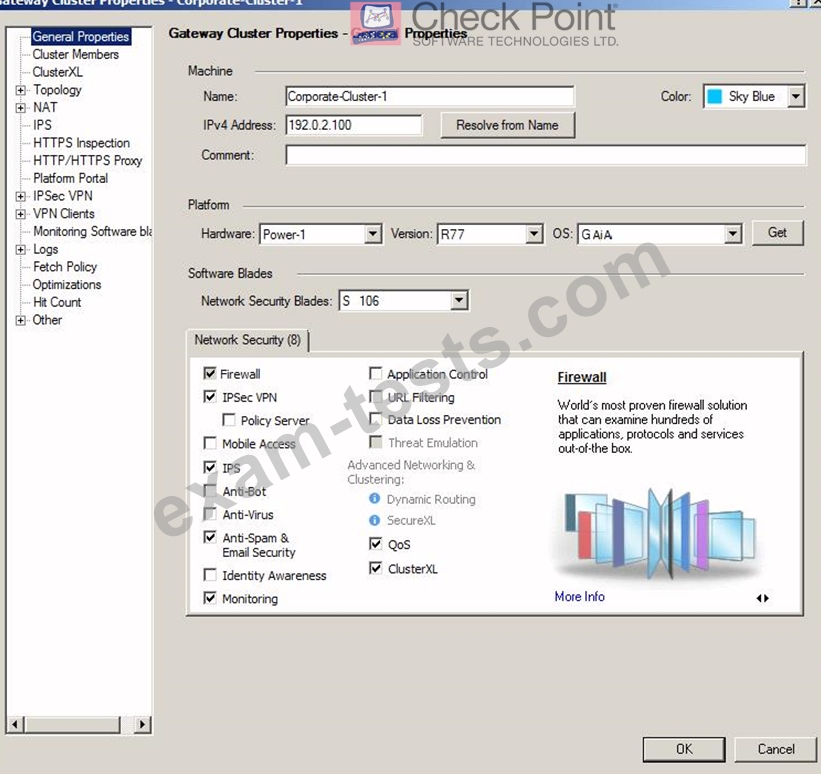This screenshot has height=774, width=821.
Task: Select General Properties in the tree
Action: coord(81,37)
